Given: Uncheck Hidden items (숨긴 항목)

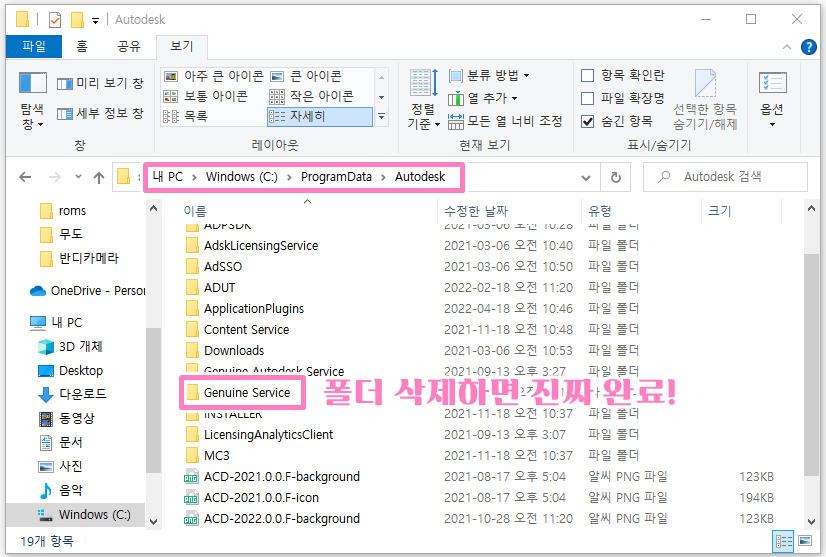Looking at the screenshot, I should click(x=617, y=122).
